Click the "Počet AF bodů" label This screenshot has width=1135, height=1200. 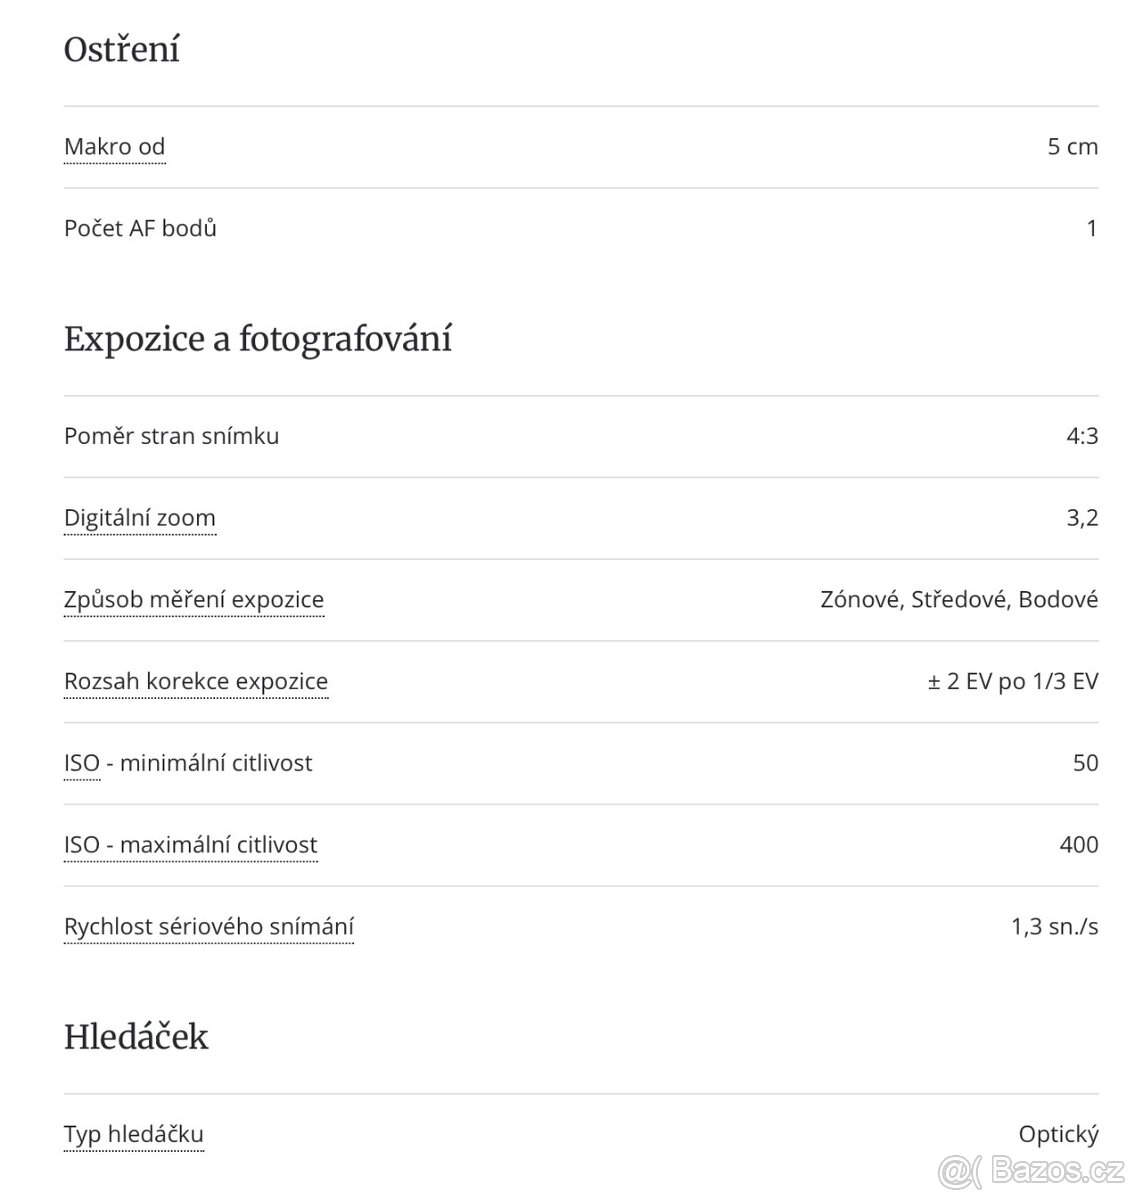point(140,228)
